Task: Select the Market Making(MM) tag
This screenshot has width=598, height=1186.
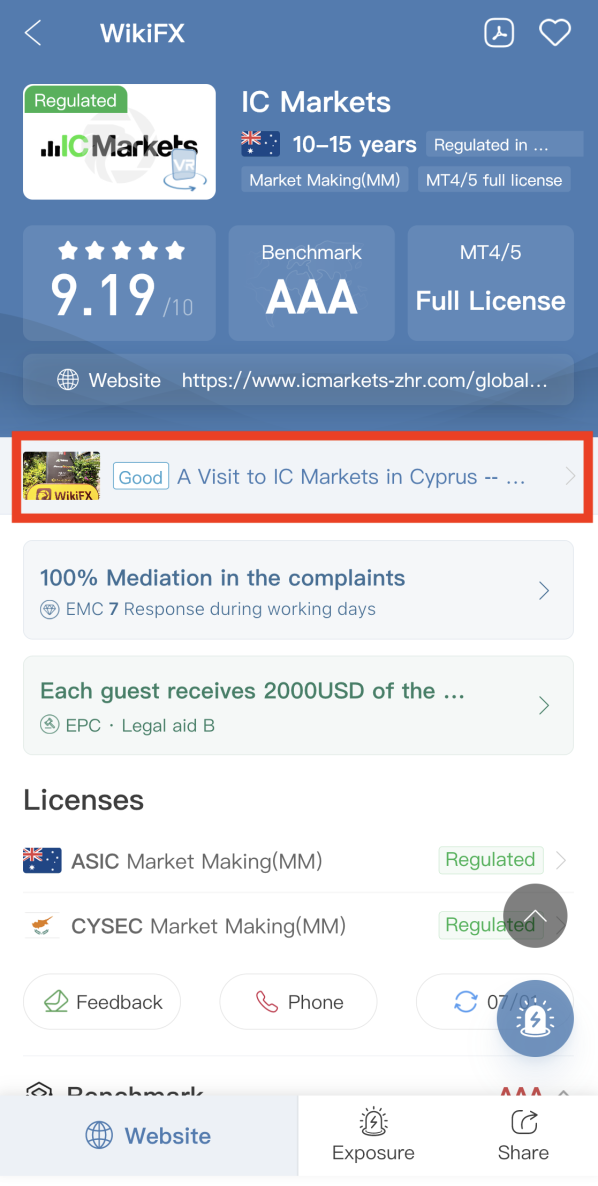Action: 326,180
